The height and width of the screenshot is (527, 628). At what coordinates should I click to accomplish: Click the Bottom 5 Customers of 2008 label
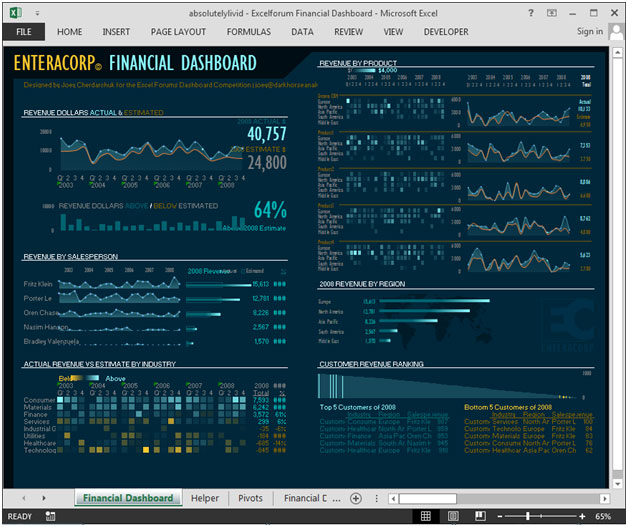[508, 407]
